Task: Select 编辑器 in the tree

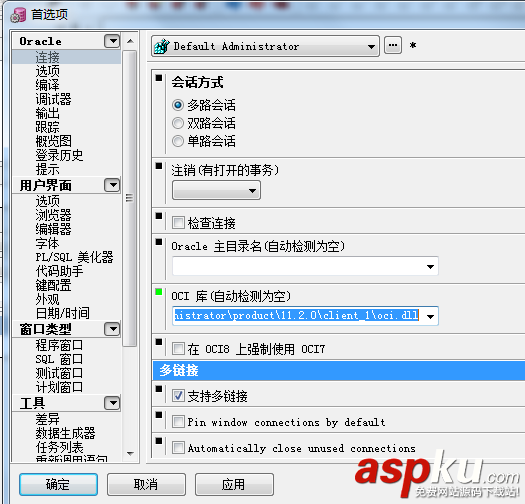Action: (x=54, y=229)
